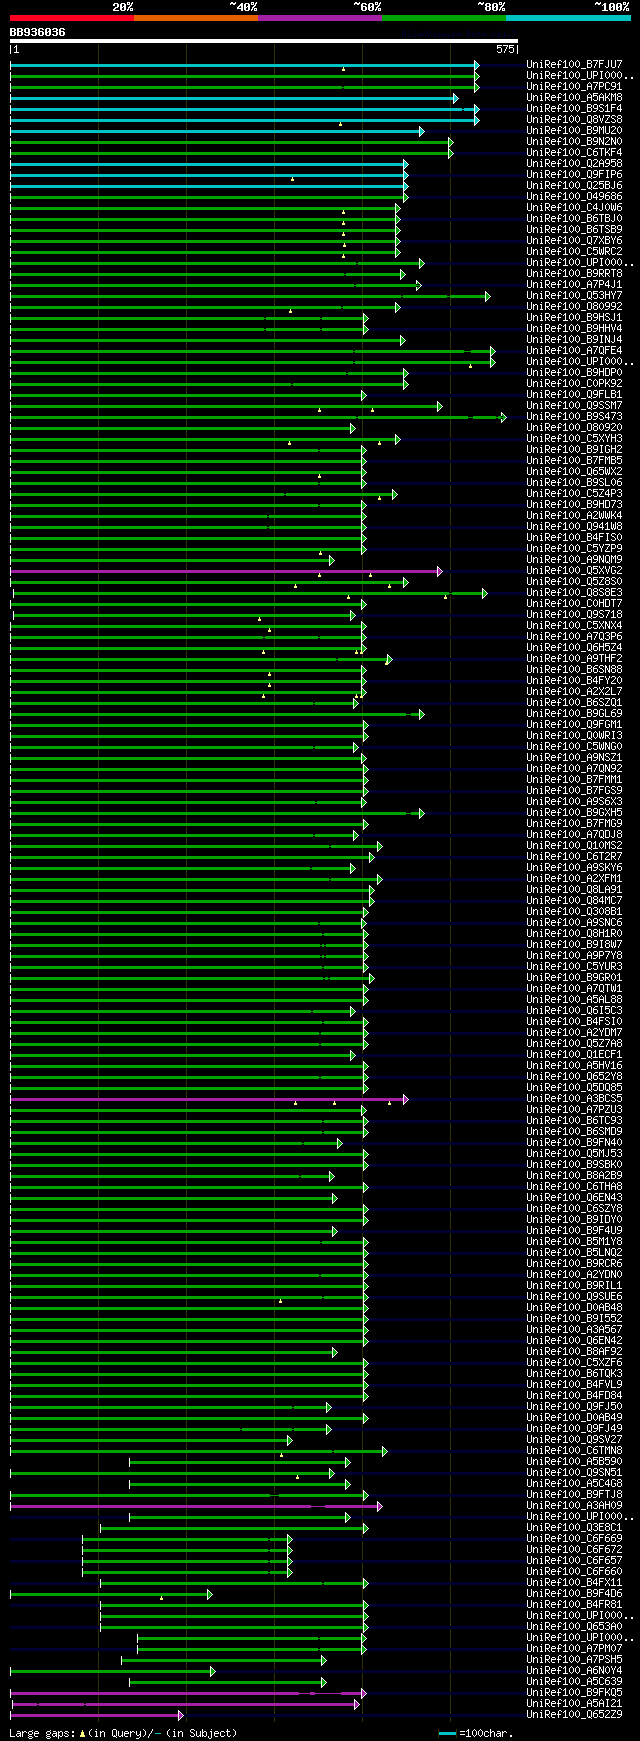Choose label UniRef100_C6TMN8
Image resolution: width=640 pixels, height=1741 pixels.
click(574, 1451)
